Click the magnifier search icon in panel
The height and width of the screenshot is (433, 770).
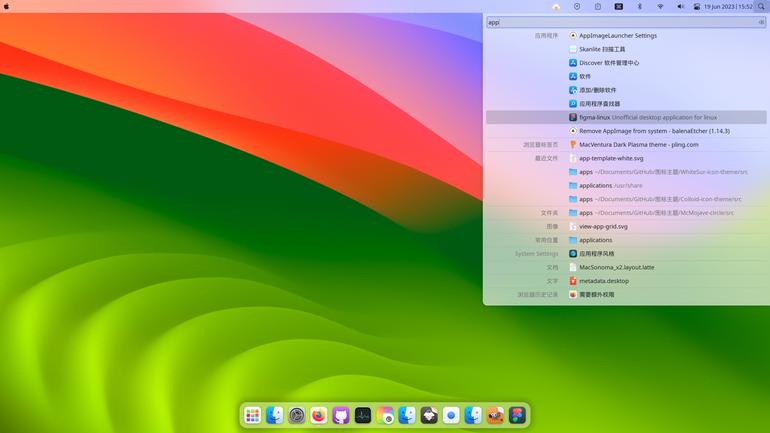[761, 7]
